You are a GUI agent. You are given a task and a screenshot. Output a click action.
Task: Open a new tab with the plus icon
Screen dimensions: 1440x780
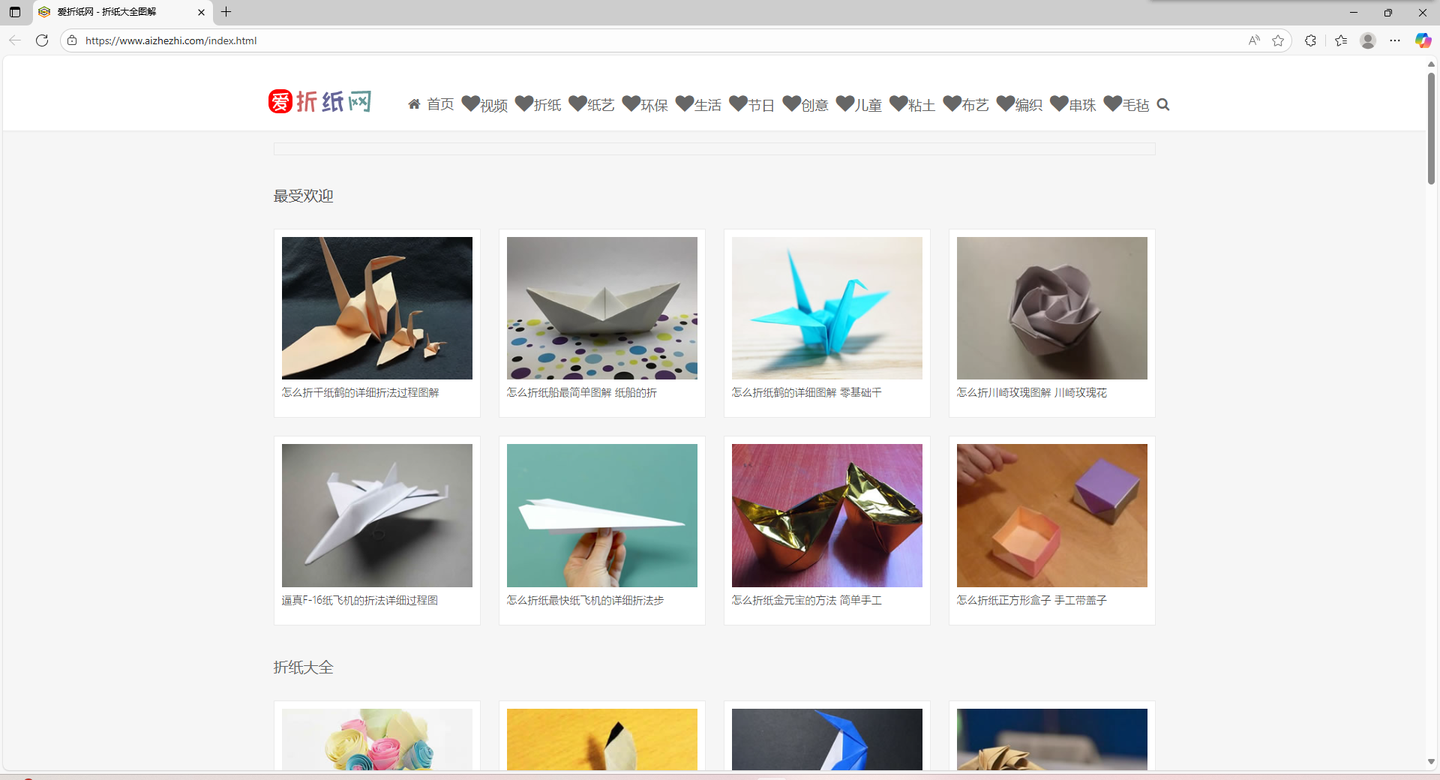click(x=226, y=12)
